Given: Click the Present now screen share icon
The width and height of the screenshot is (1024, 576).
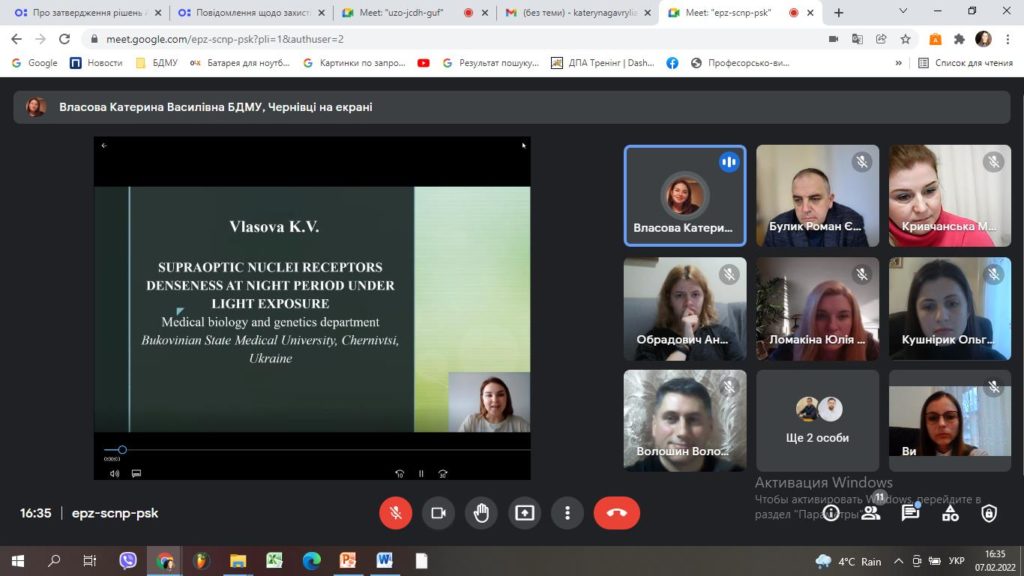Looking at the screenshot, I should coord(524,513).
